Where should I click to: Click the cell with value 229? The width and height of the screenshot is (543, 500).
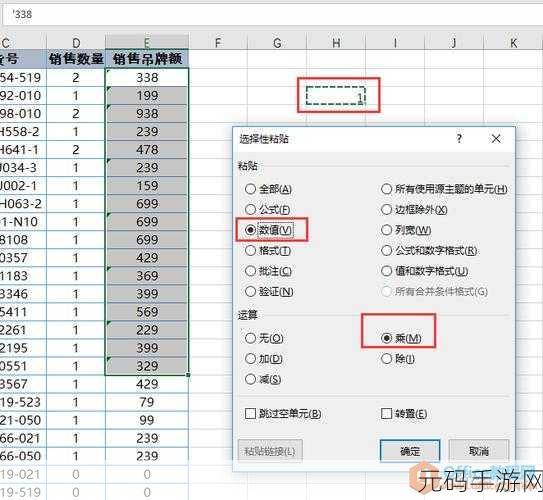147,330
